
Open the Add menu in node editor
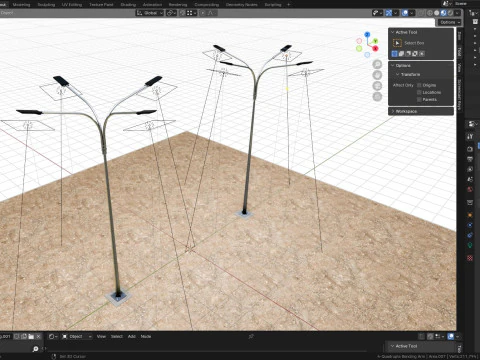[132, 337]
